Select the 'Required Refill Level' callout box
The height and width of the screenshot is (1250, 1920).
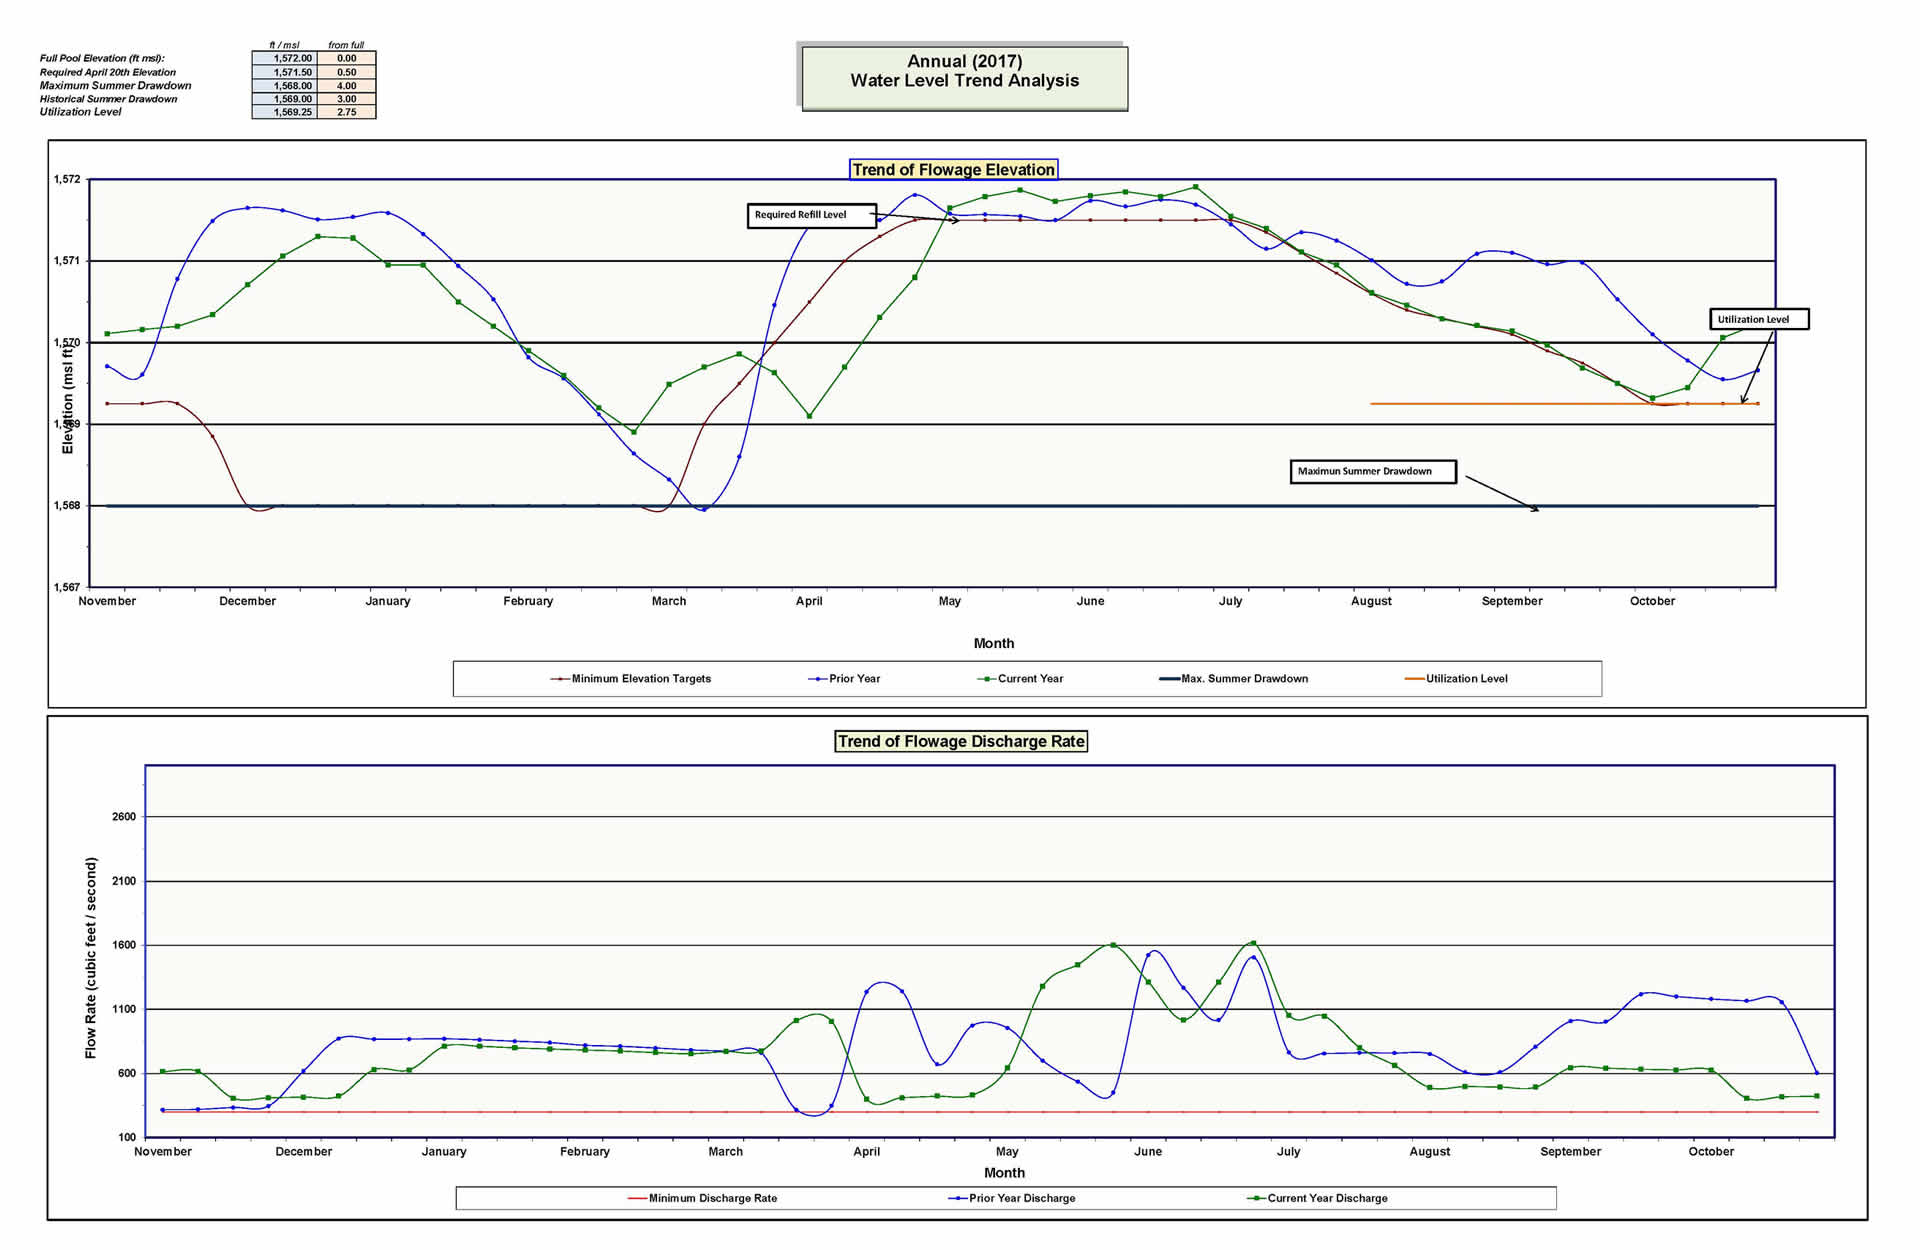[x=811, y=215]
